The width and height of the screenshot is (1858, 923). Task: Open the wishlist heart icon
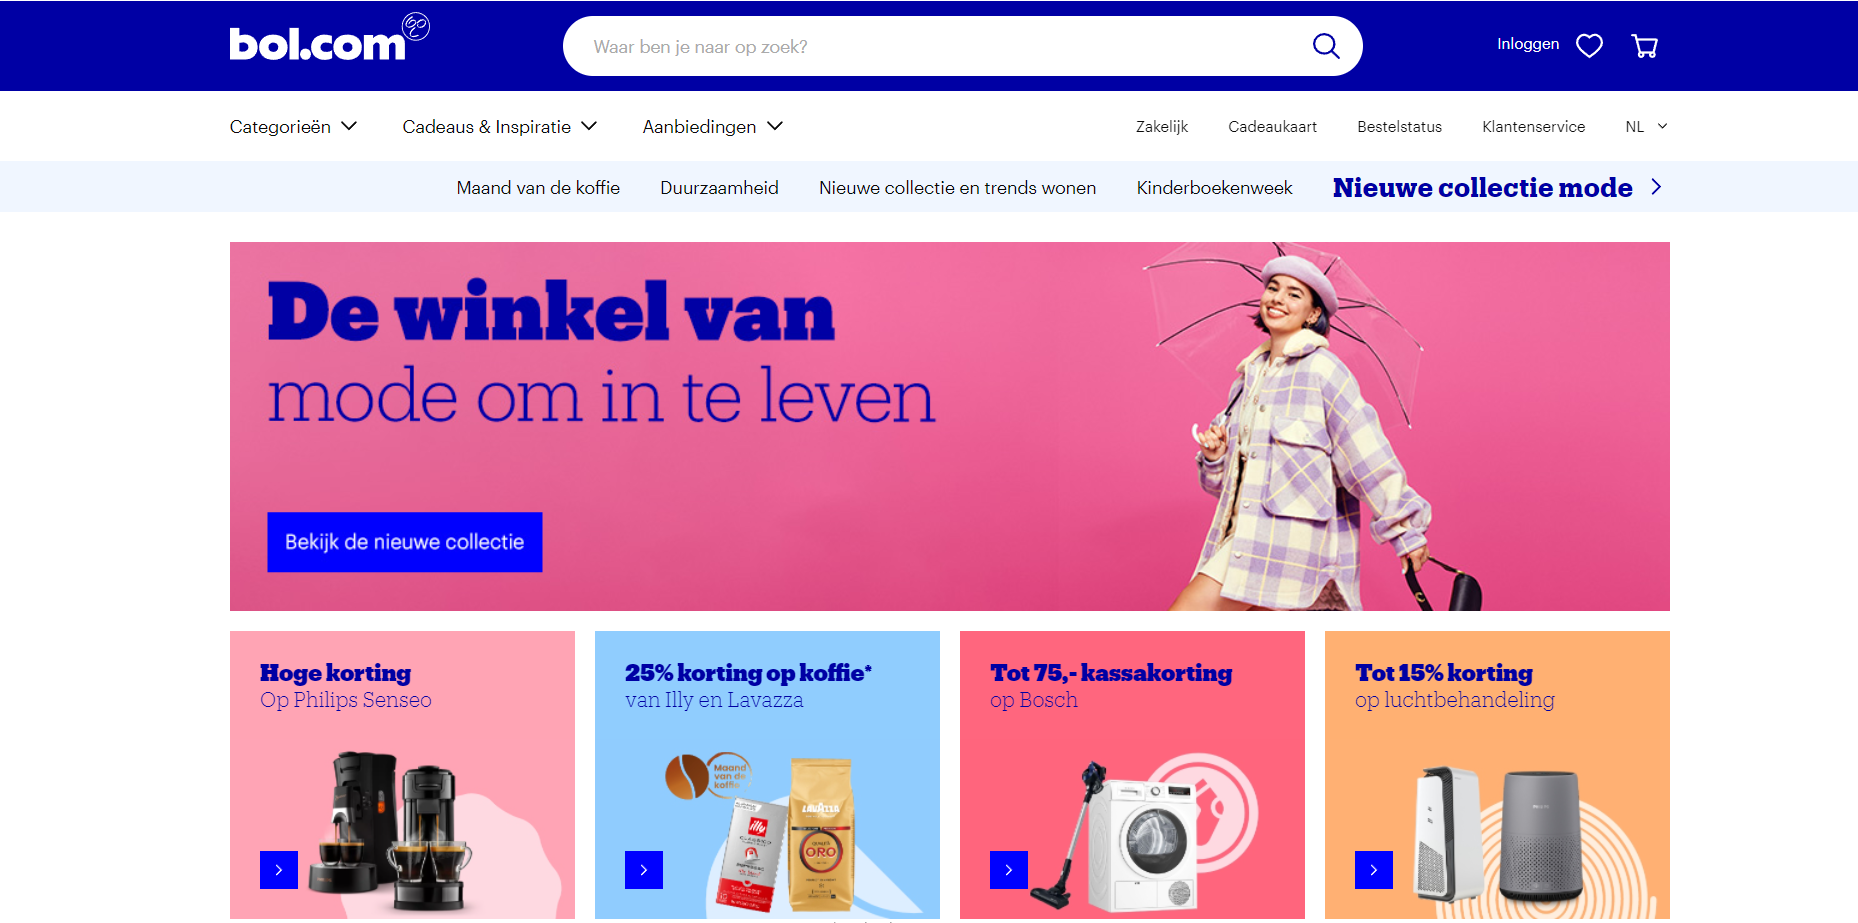[1589, 46]
